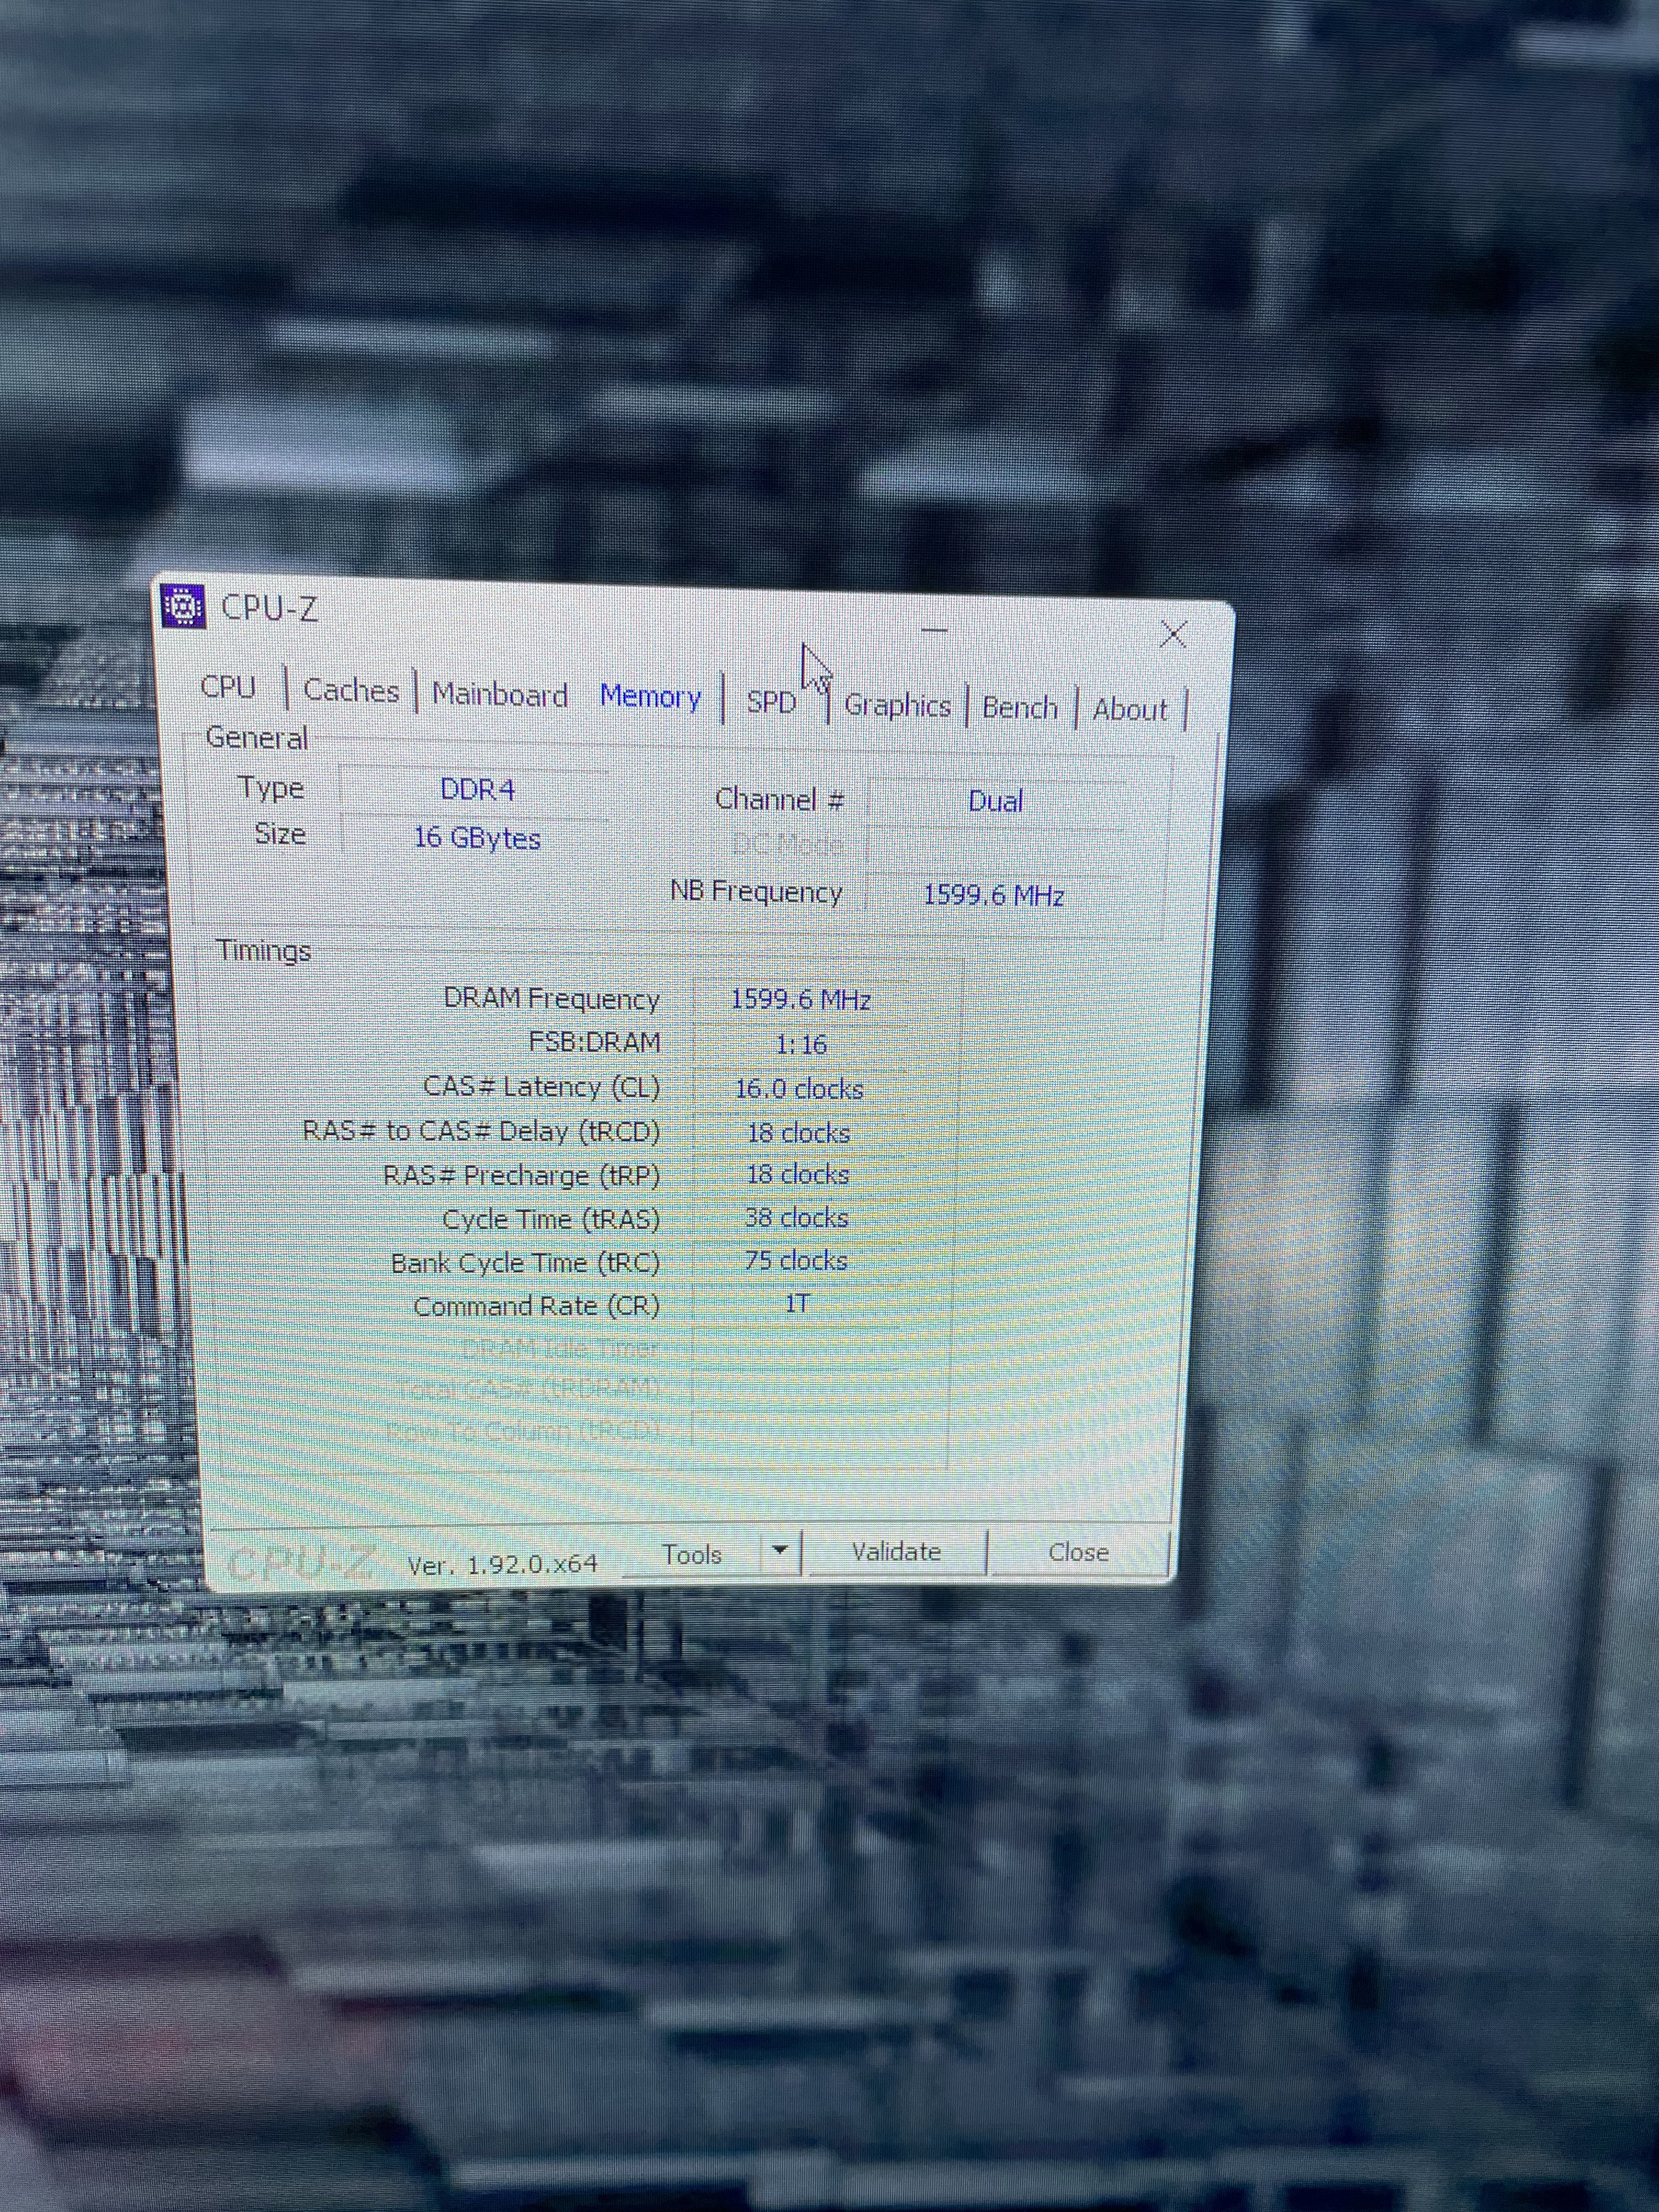The image size is (1659, 2212).
Task: Click the DDR4 memory type field
Action: click(x=477, y=790)
